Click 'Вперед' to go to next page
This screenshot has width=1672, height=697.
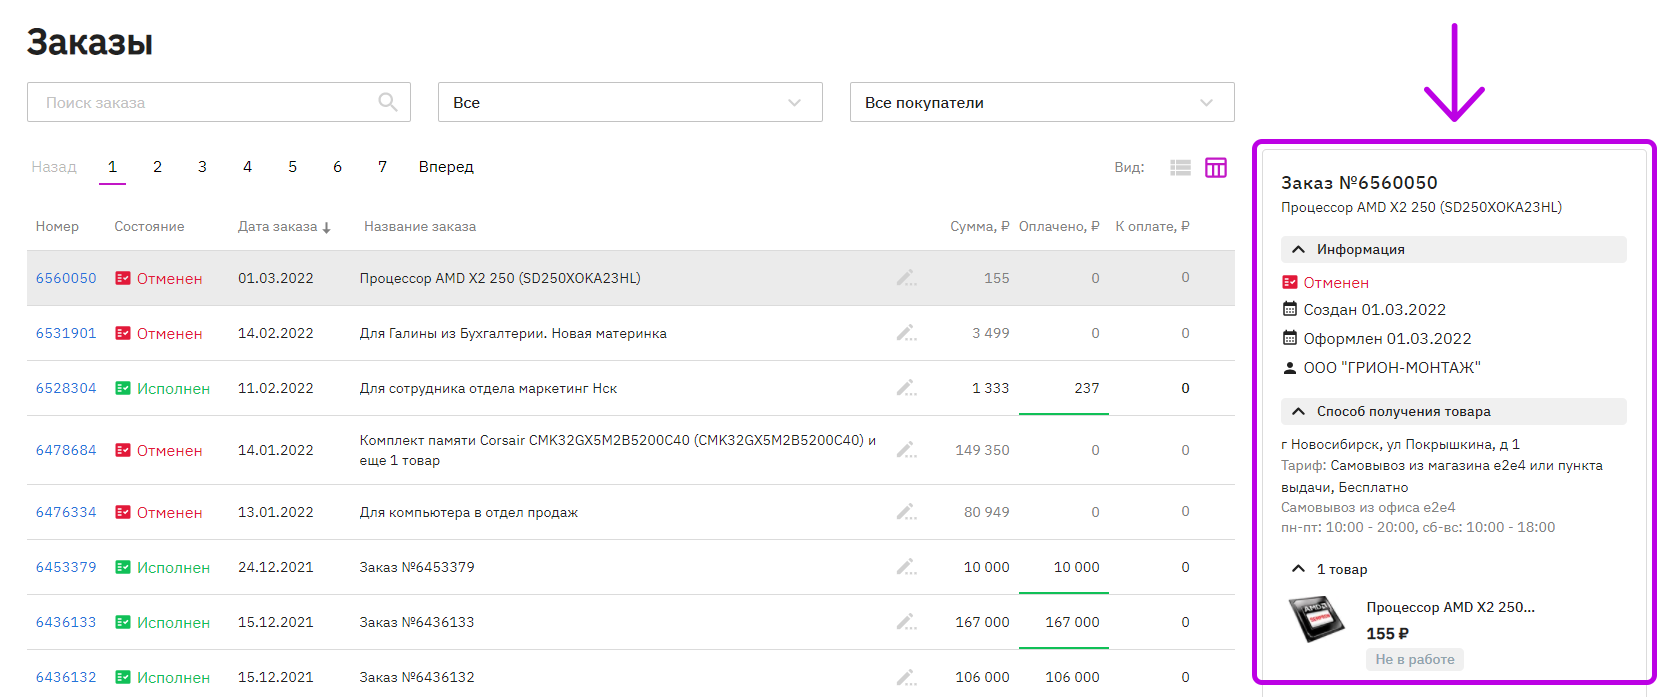tap(446, 167)
